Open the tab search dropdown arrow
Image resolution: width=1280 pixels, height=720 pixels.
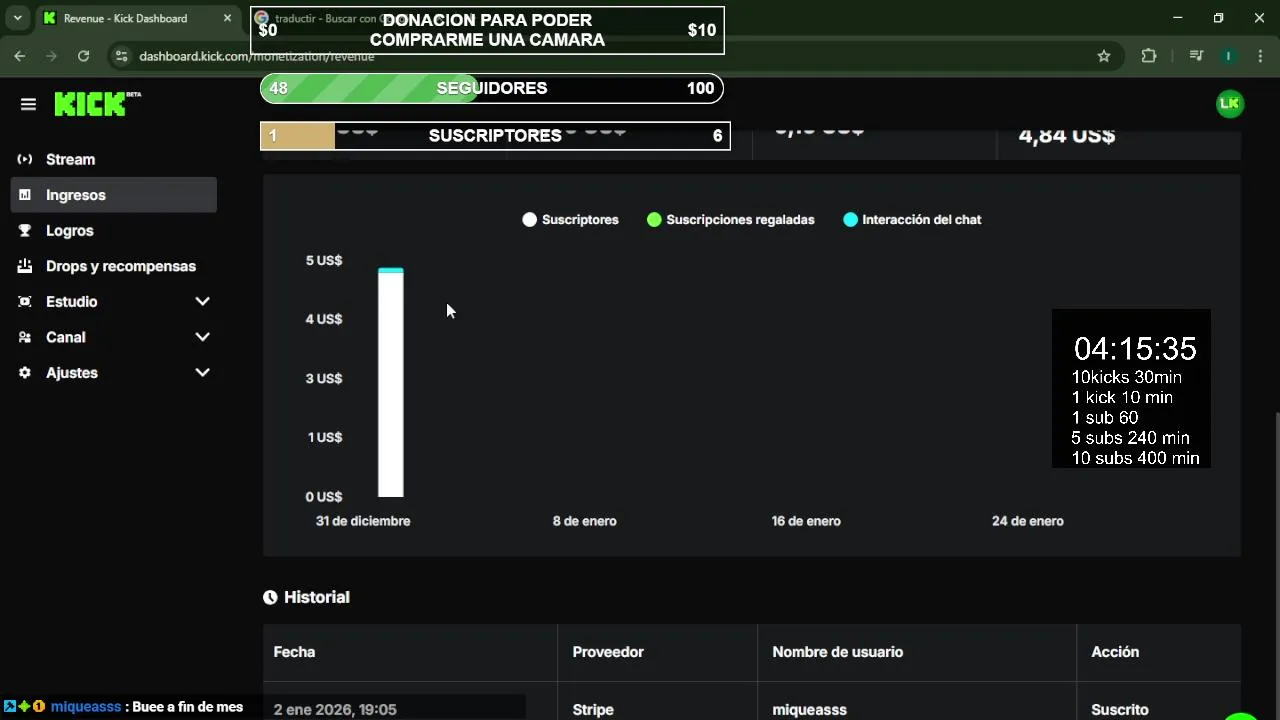18,18
